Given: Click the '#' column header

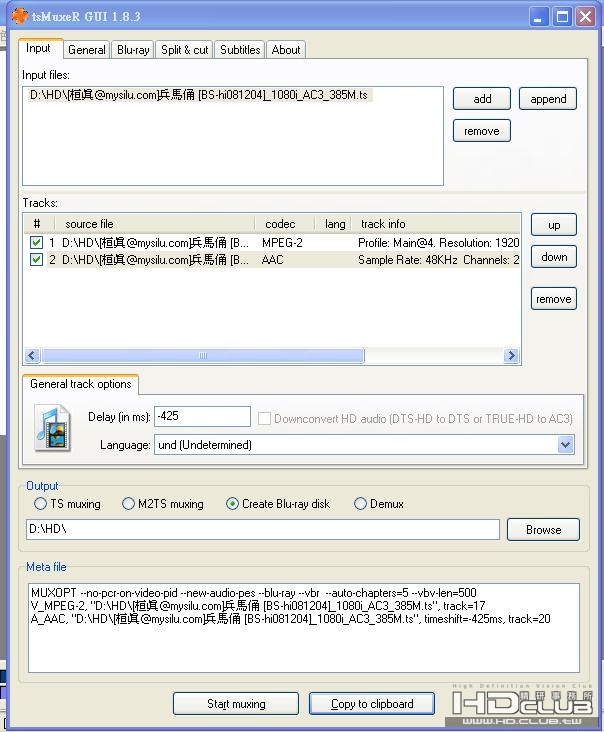Looking at the screenshot, I should [x=39, y=224].
